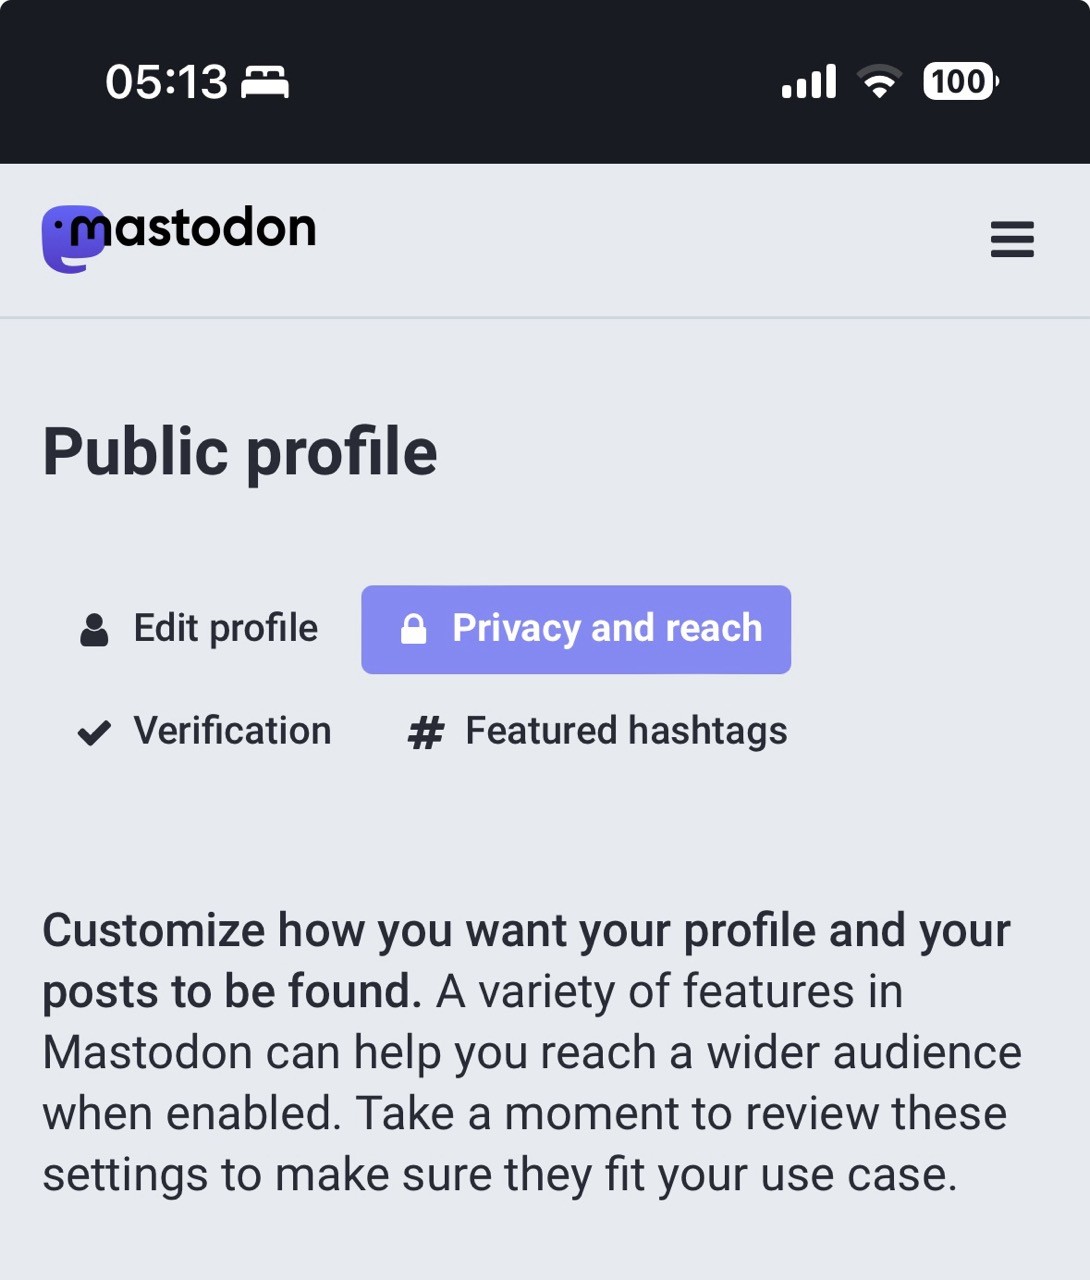
Task: Tap the battery 100 indicator
Action: point(960,82)
